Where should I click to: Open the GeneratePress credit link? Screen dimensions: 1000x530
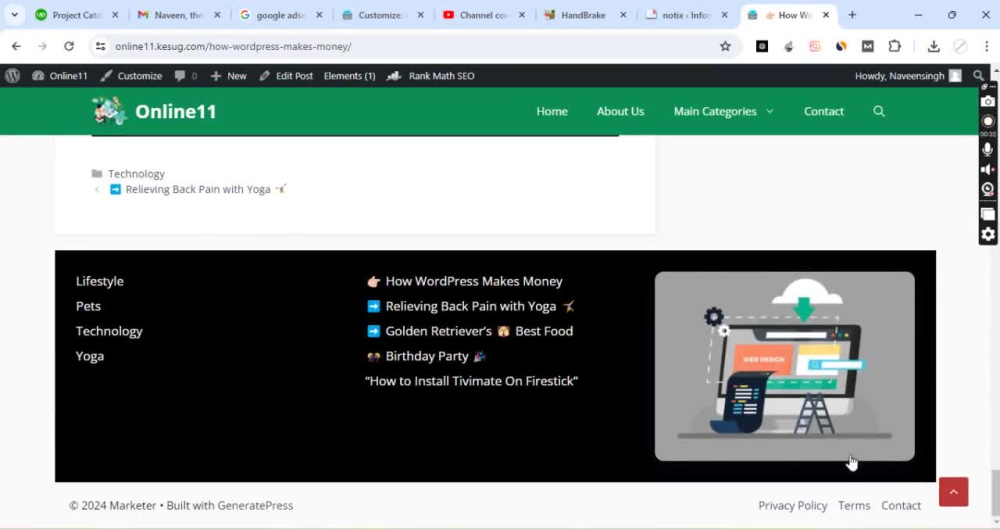255,505
